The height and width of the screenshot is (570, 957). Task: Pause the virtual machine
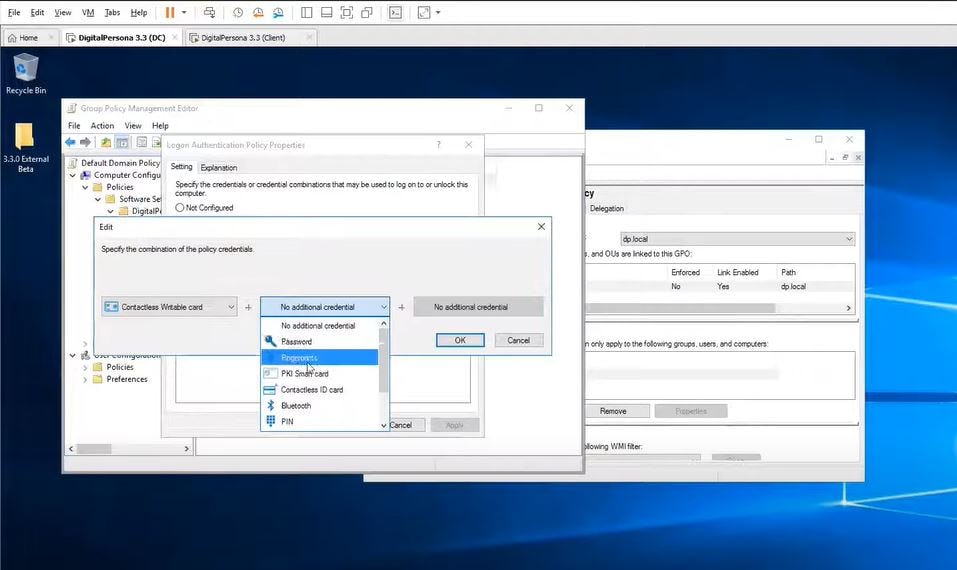170,12
